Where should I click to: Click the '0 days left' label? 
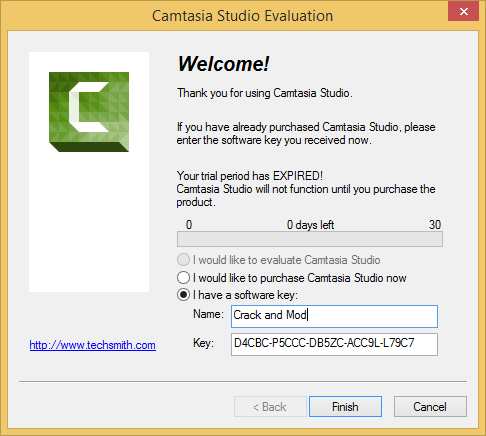(x=310, y=225)
